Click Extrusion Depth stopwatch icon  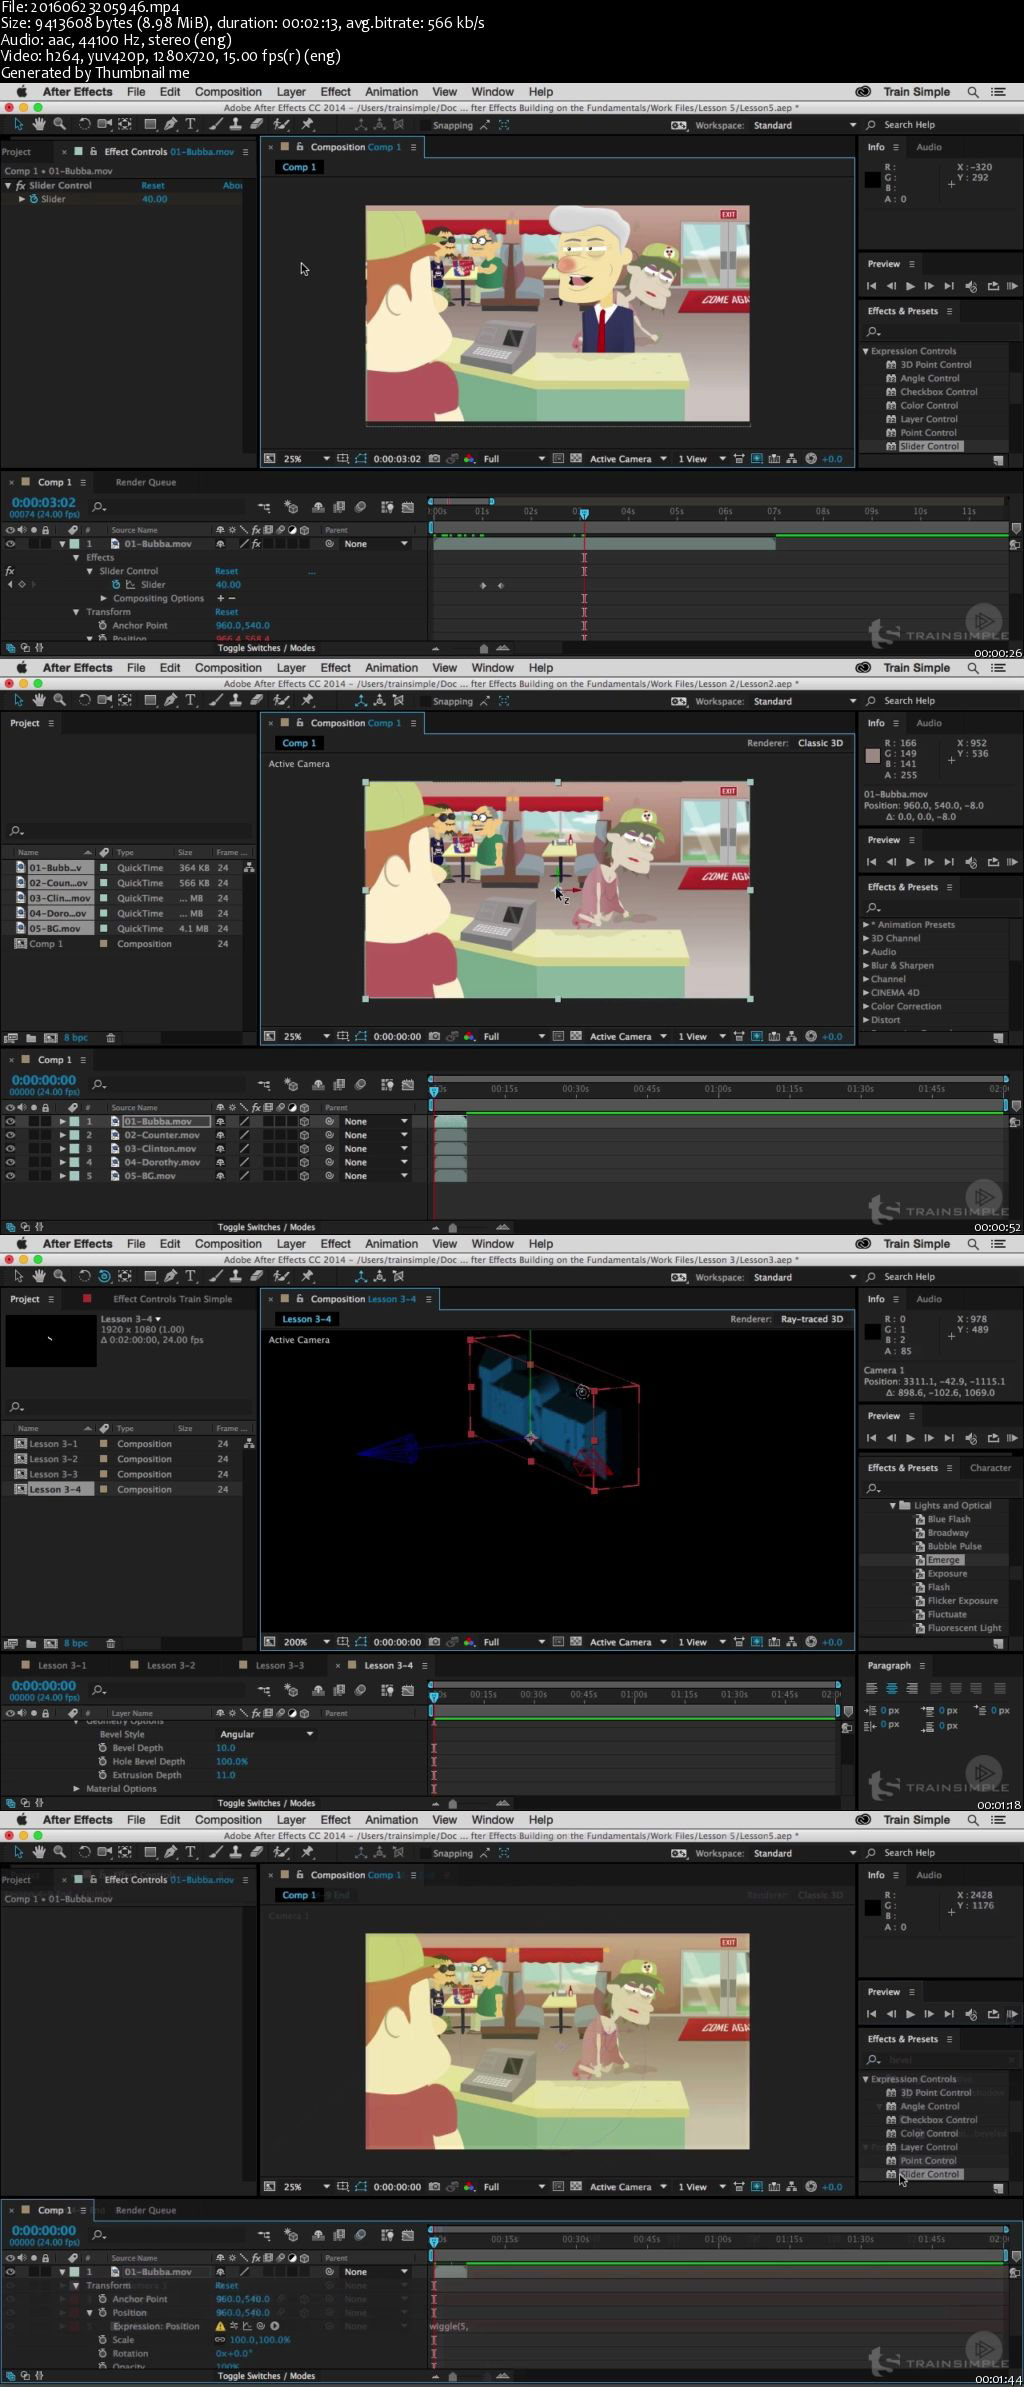(x=102, y=1775)
